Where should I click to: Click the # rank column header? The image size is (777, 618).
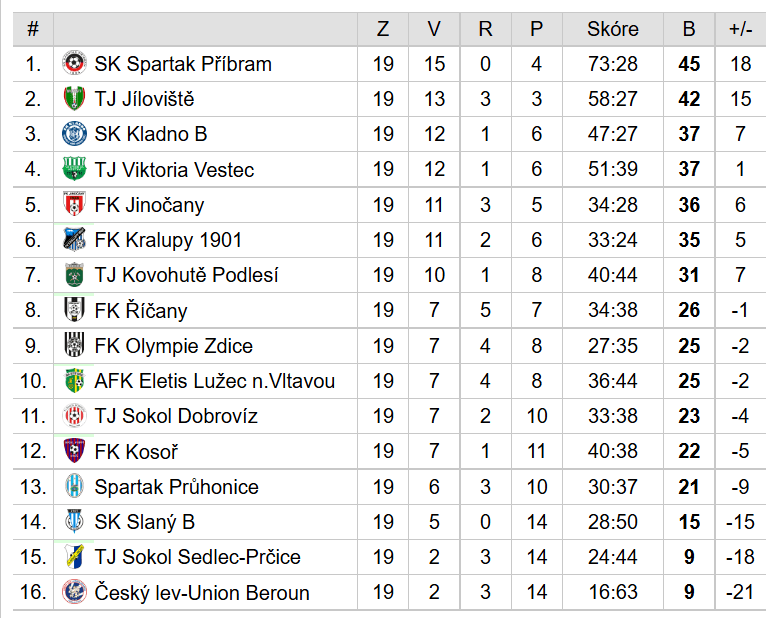(33, 29)
